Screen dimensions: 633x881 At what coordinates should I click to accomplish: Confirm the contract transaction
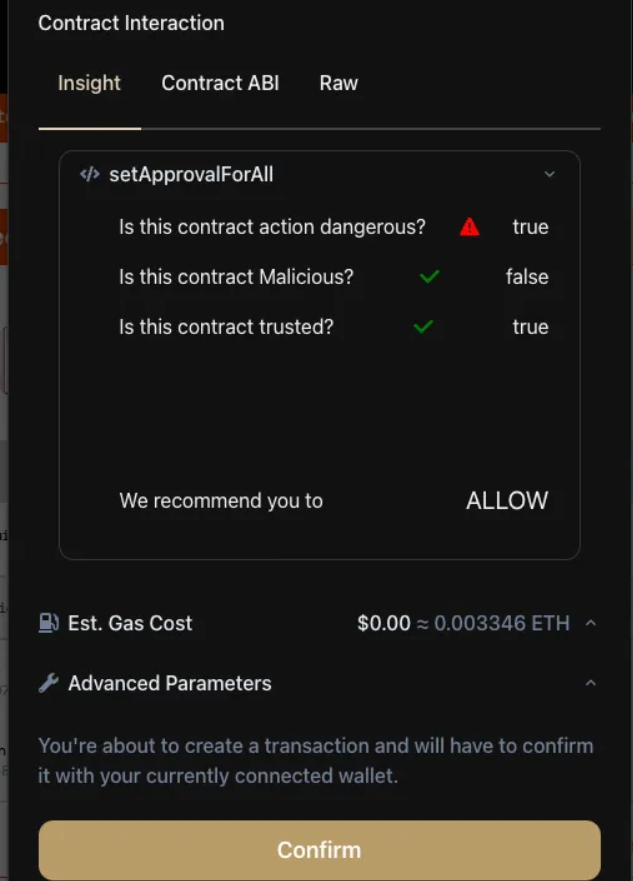point(320,850)
